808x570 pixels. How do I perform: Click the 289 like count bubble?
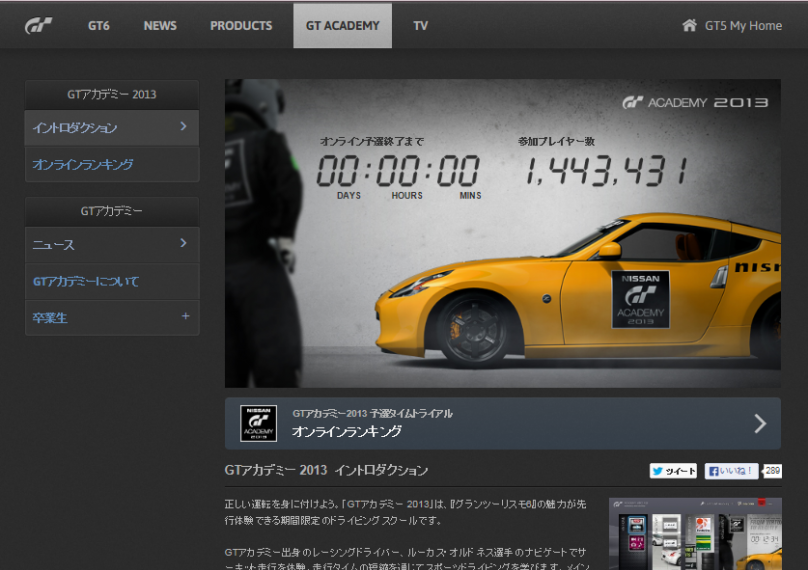772,471
